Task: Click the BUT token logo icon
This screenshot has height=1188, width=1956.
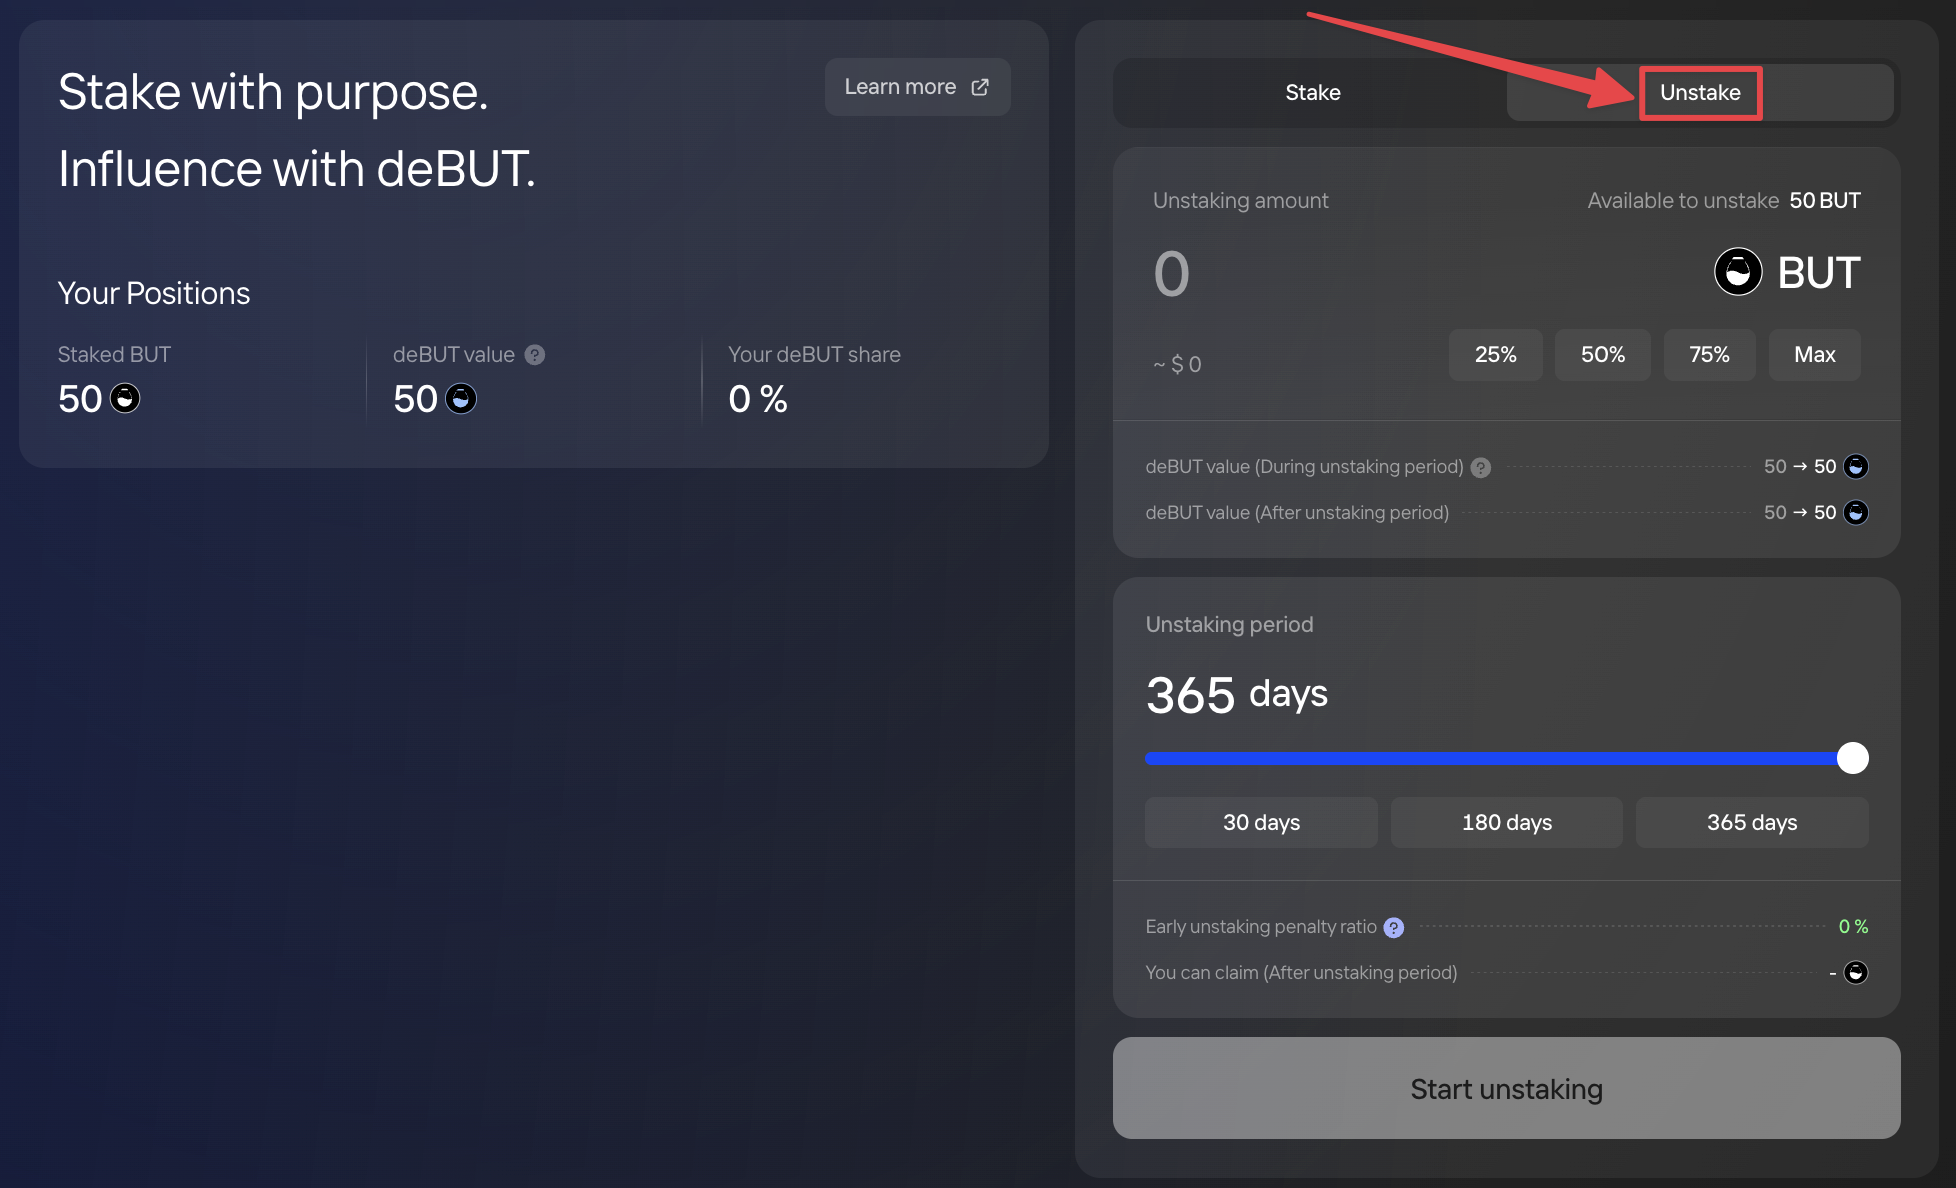Action: (x=1738, y=272)
